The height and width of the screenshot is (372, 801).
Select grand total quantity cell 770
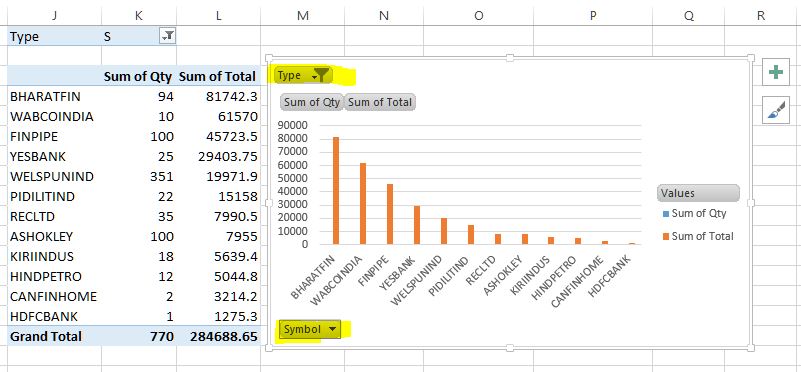(x=139, y=336)
